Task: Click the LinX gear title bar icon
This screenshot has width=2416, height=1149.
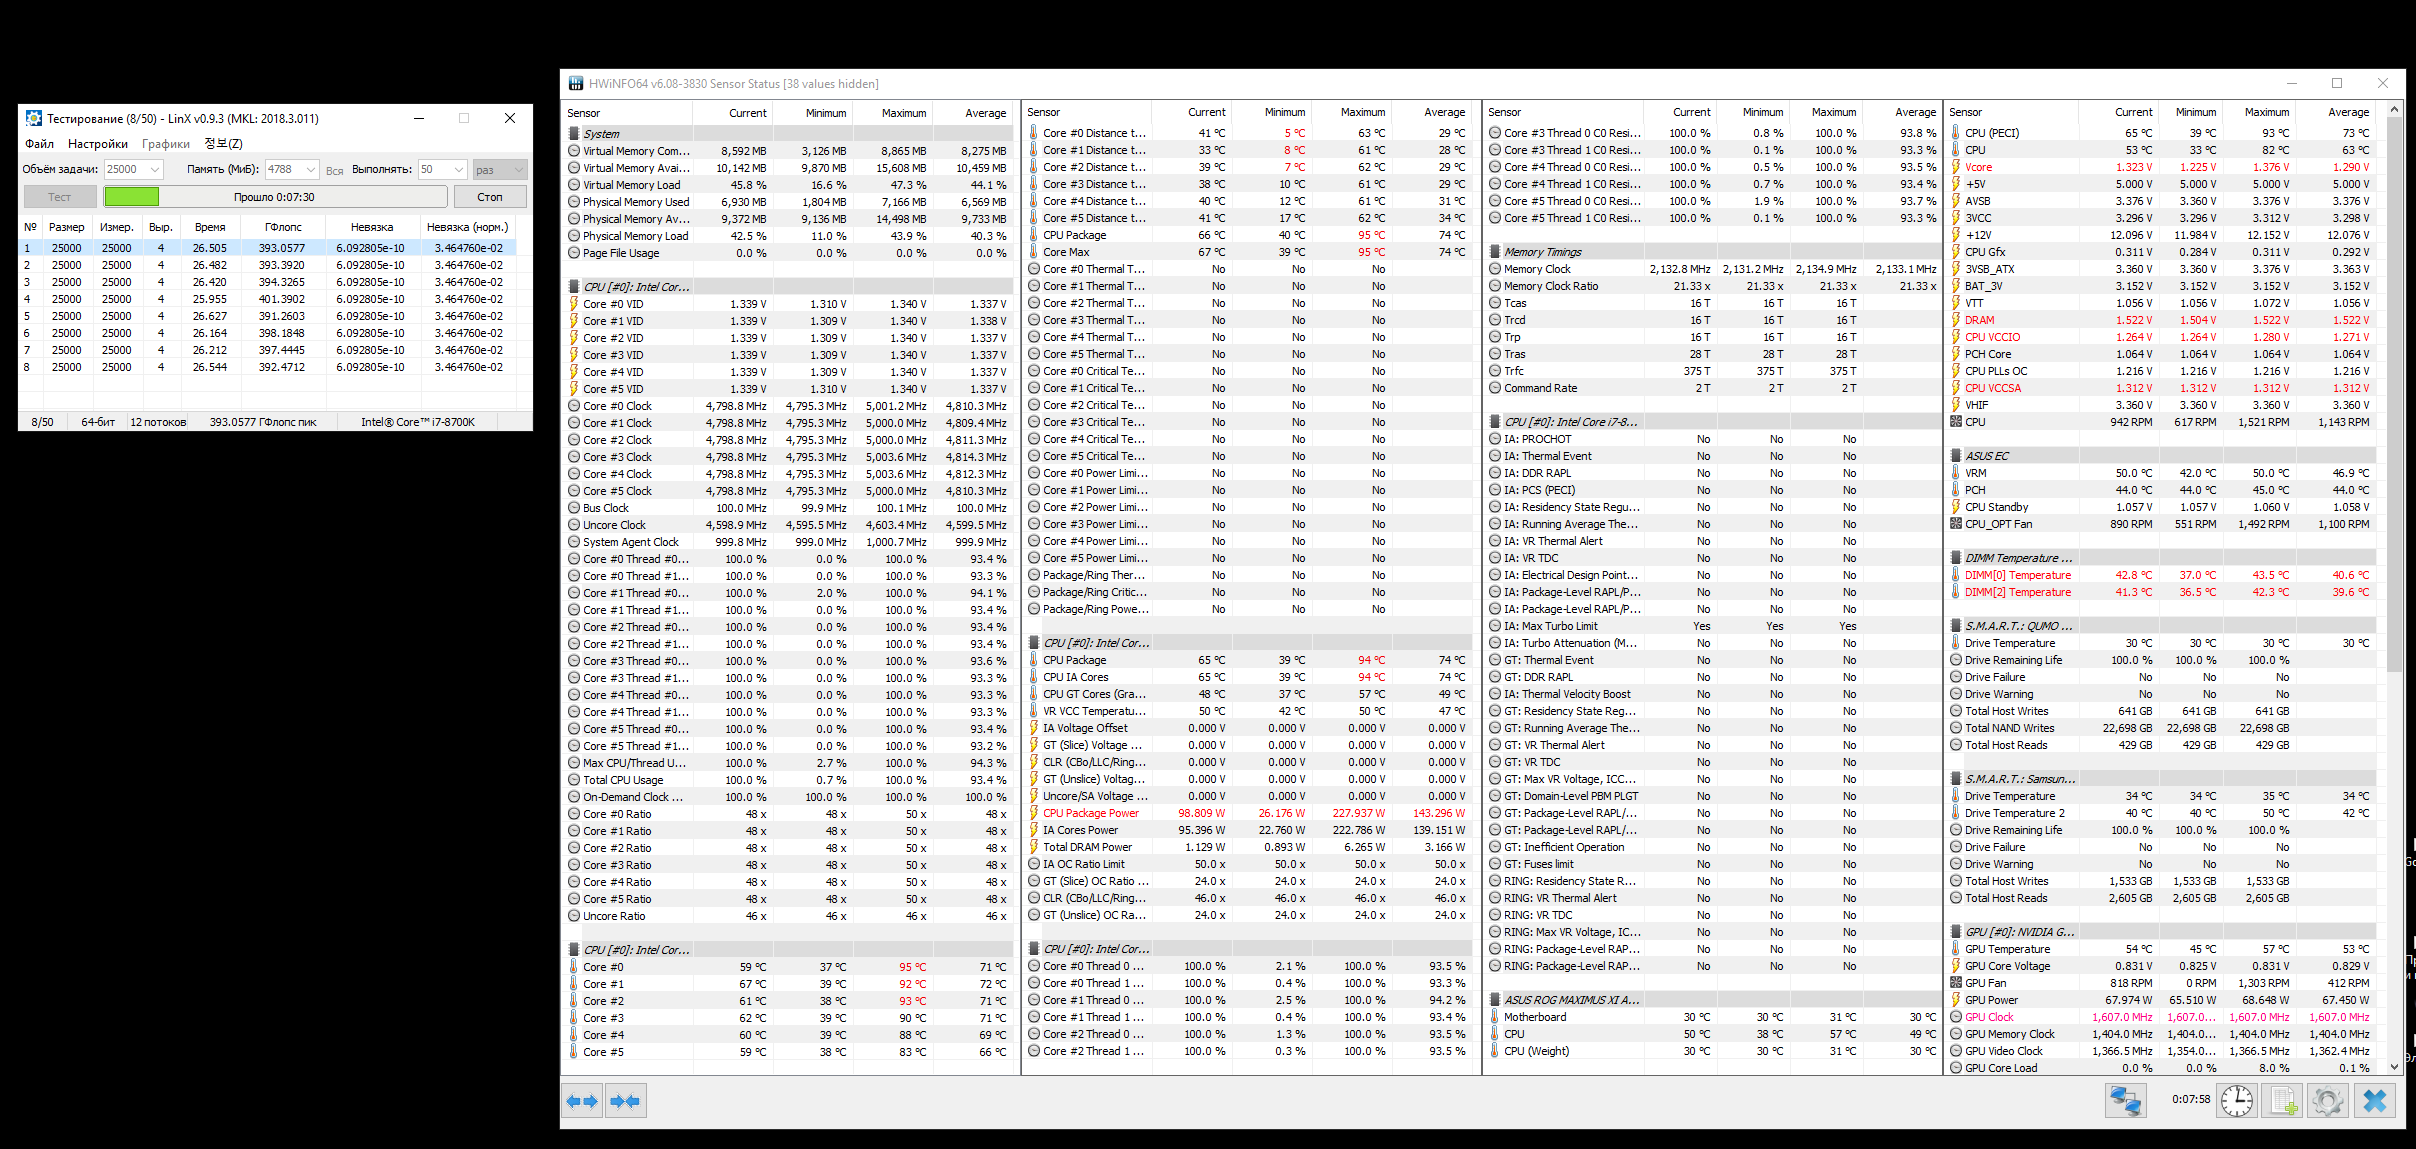Action: (x=34, y=118)
